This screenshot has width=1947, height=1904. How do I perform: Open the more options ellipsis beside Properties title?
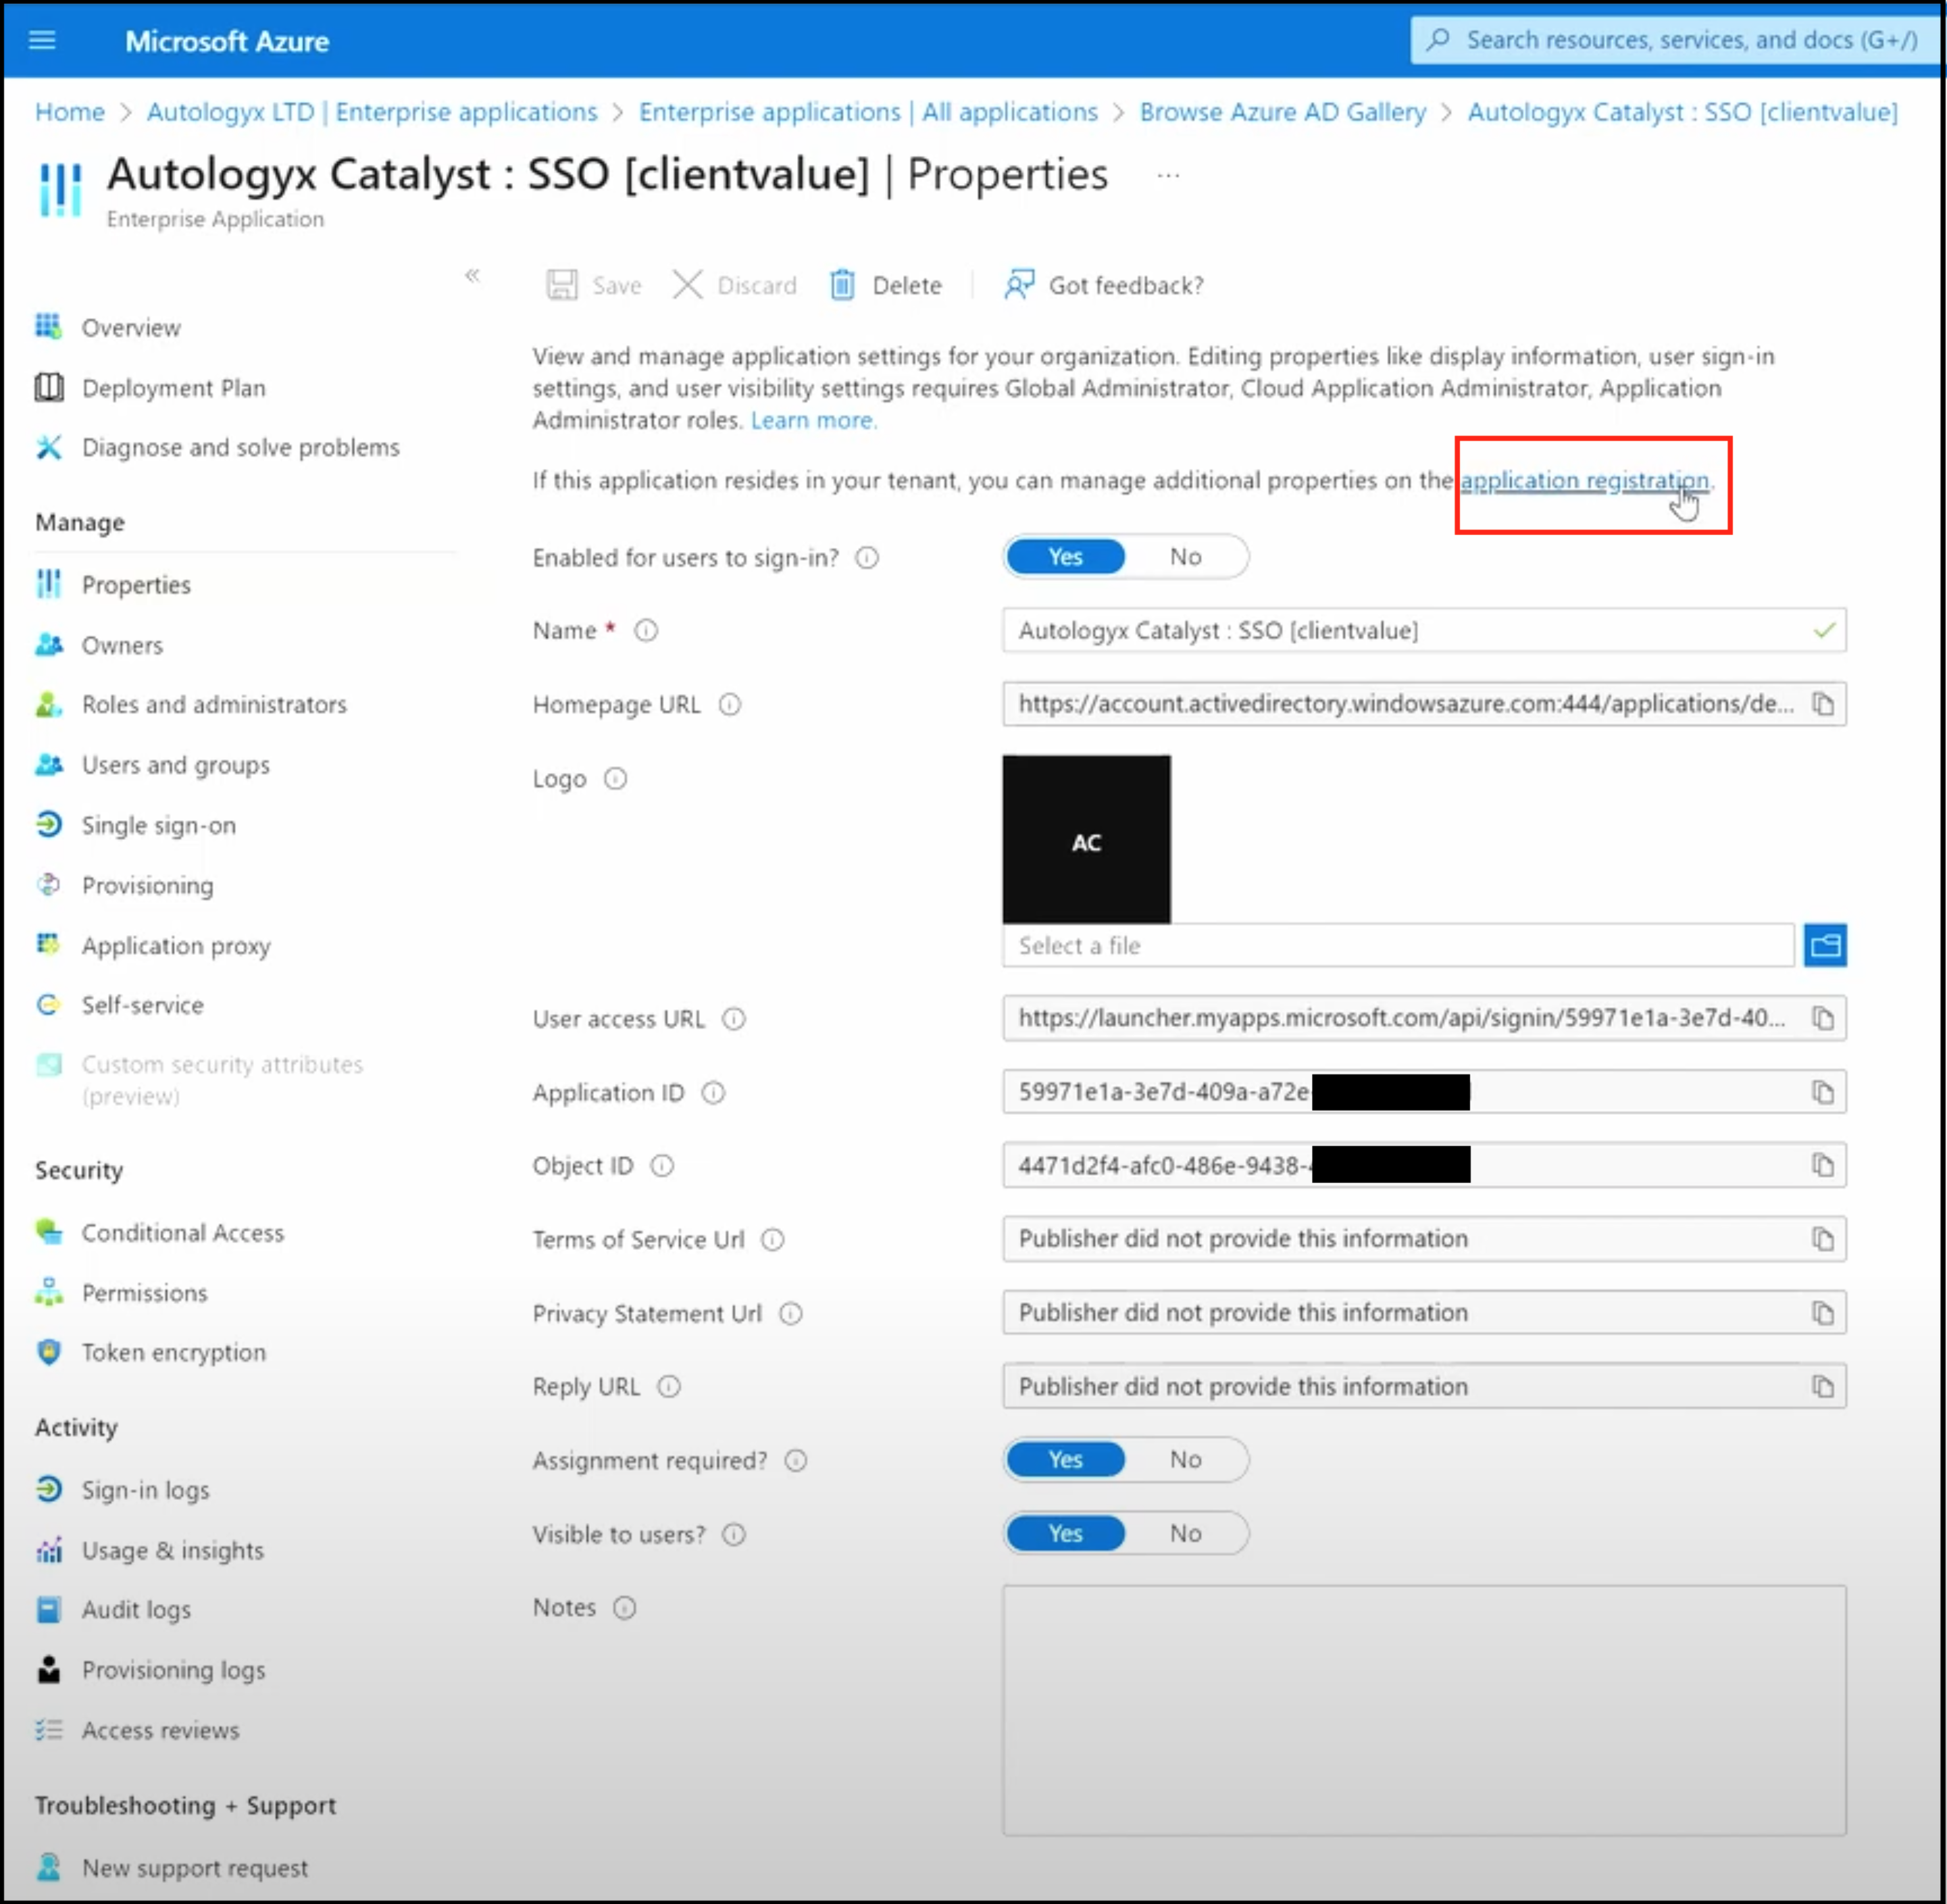coord(1168,176)
